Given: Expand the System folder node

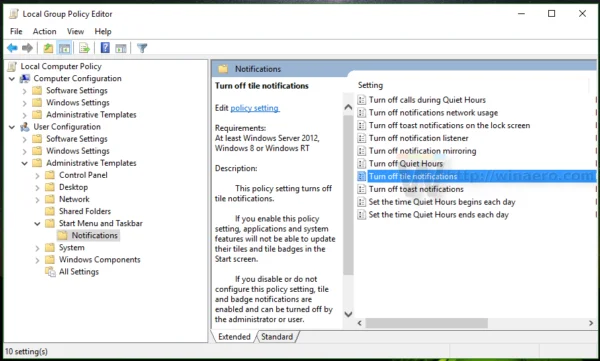Looking at the screenshot, I should (x=37, y=248).
